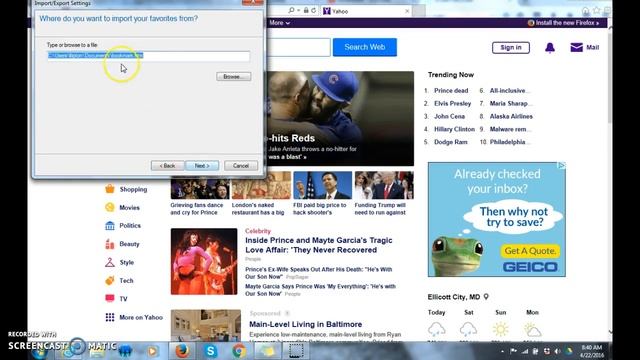Viewport: 640px width, 360px height.
Task: Close the Yahoo tab
Action: (407, 11)
